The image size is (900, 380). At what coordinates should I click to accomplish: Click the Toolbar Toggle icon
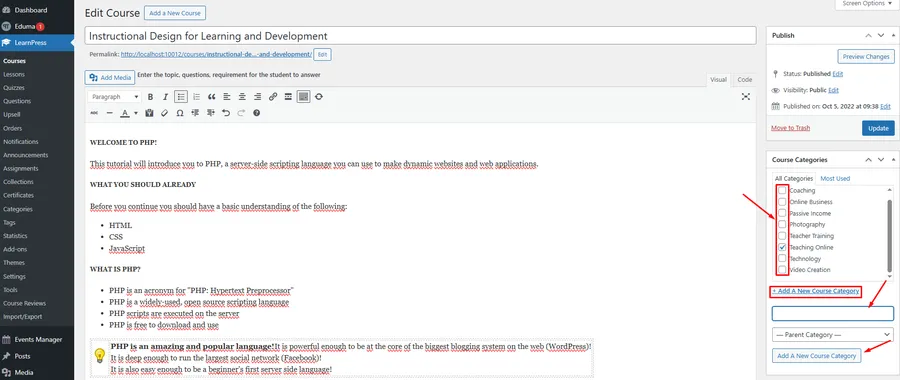click(304, 97)
